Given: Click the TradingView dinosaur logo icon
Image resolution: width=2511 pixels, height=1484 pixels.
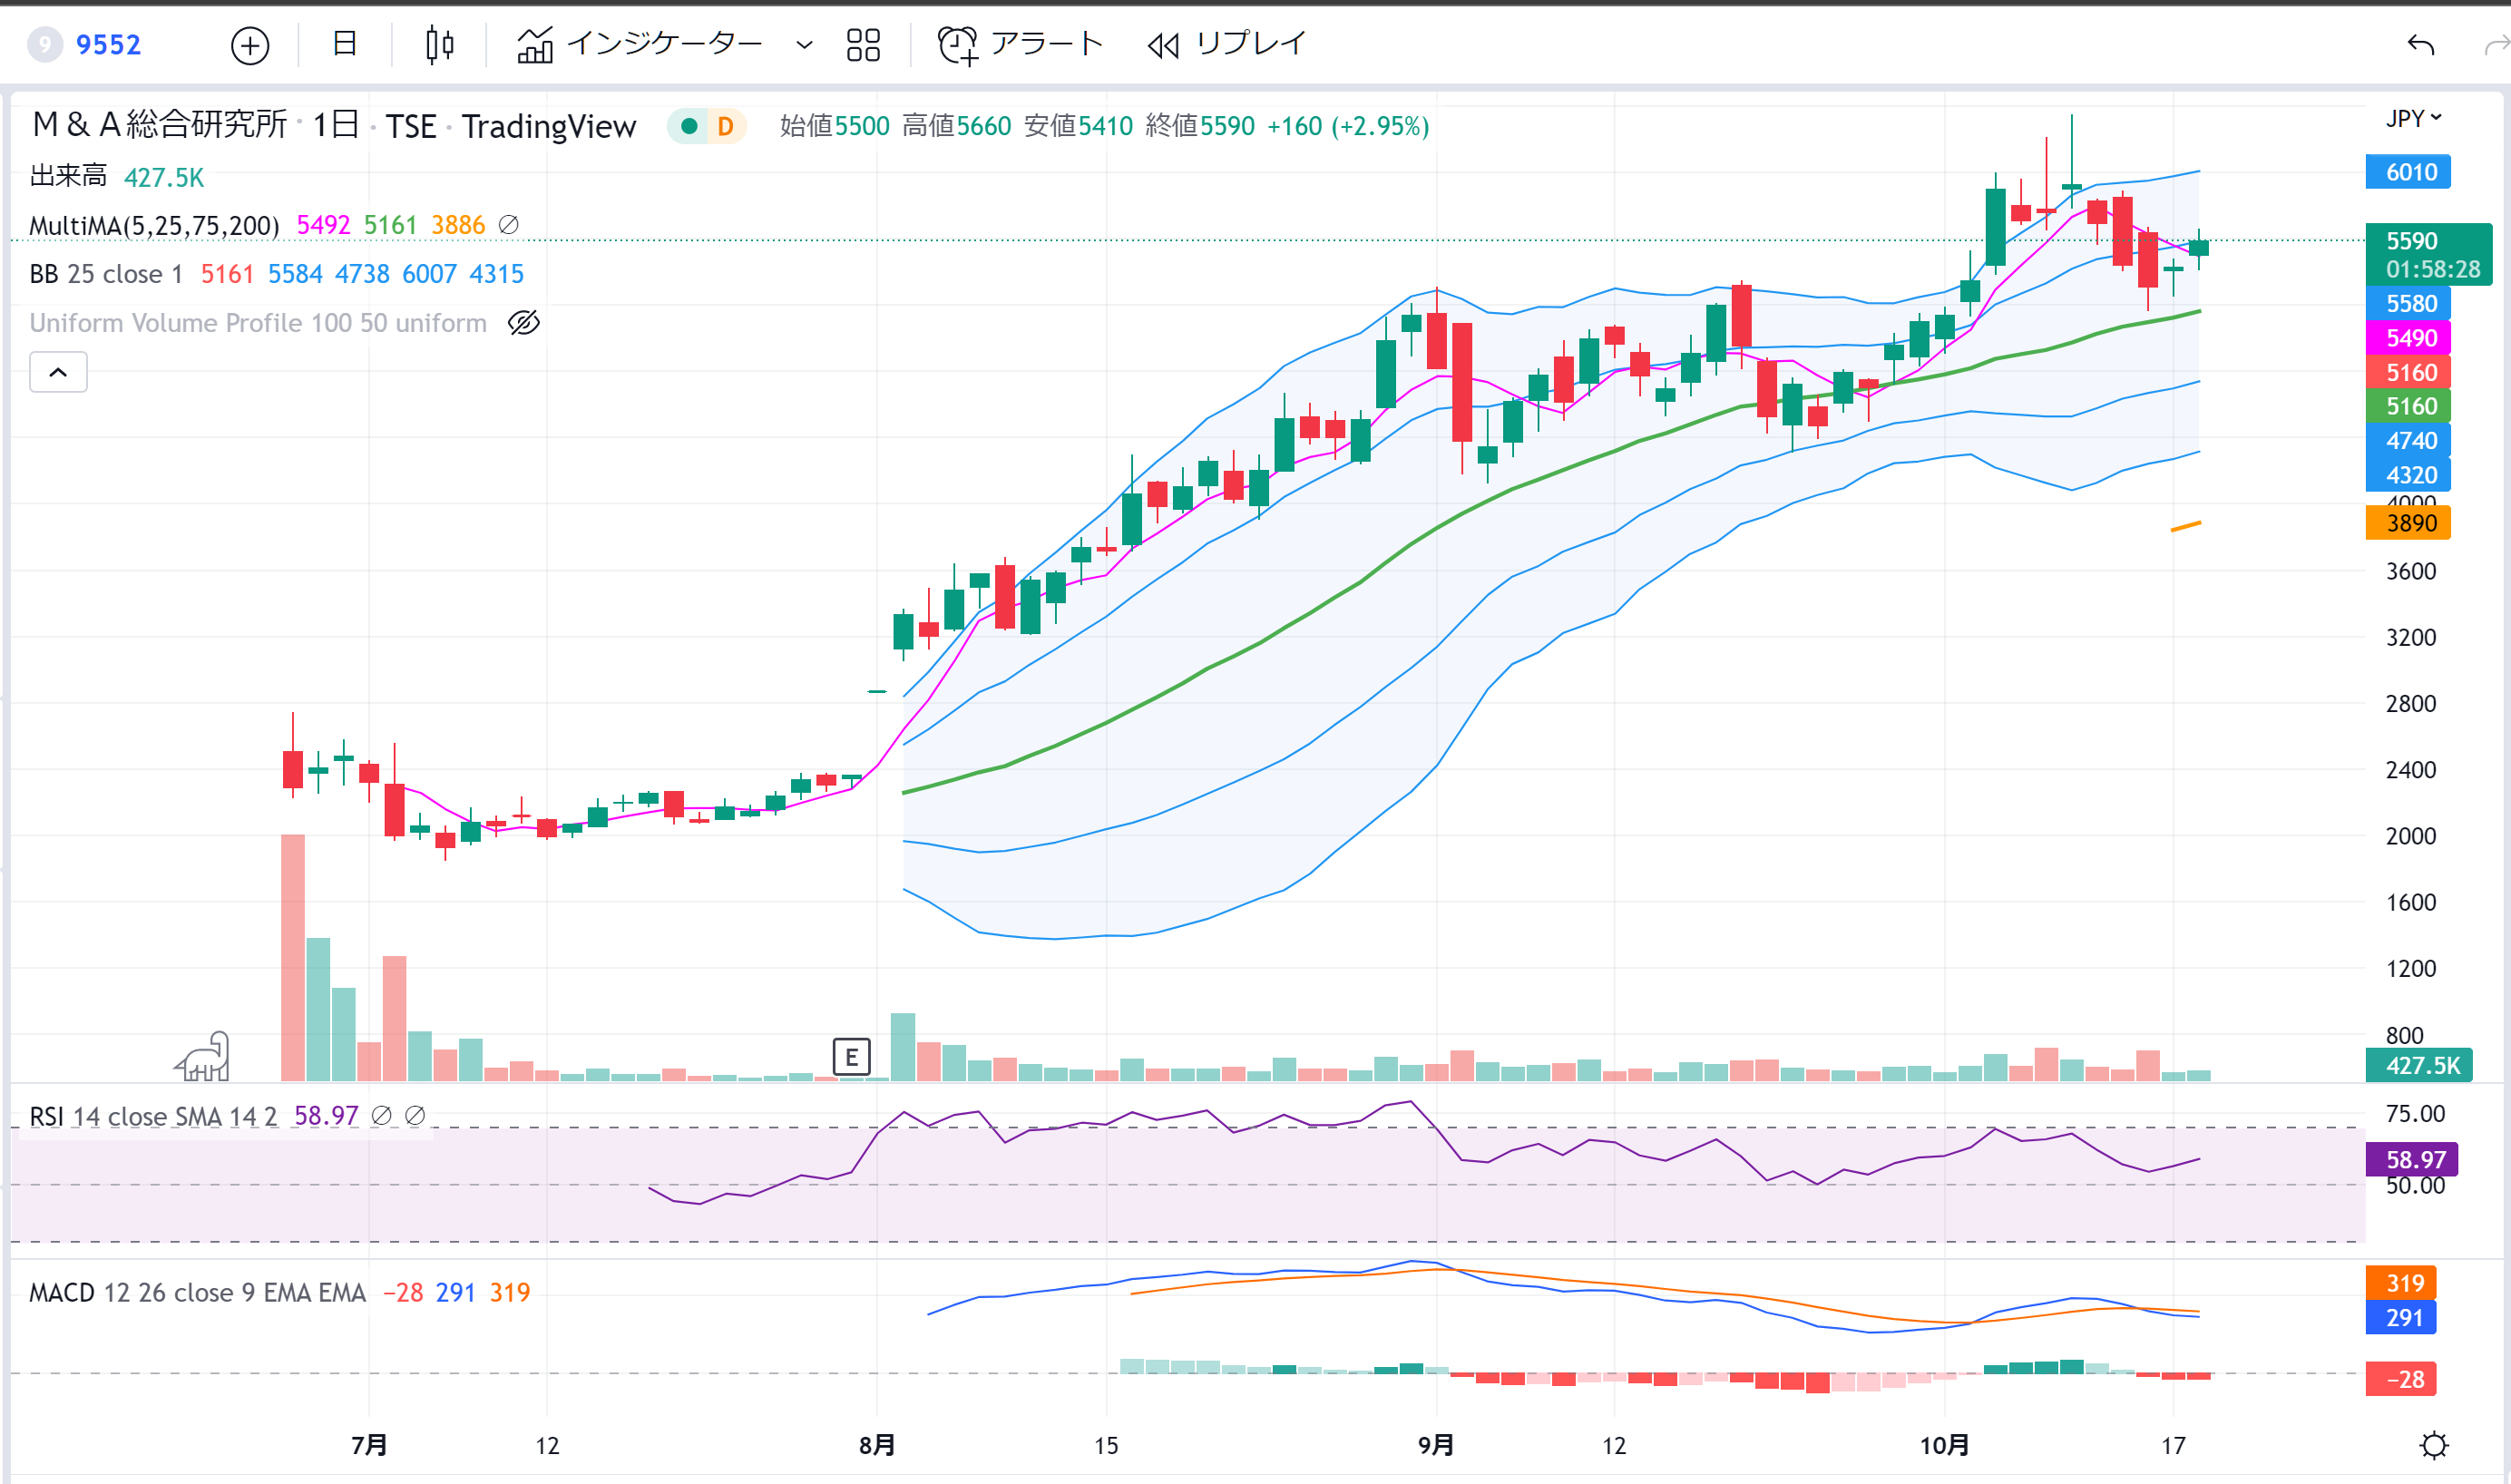Looking at the screenshot, I should click(203, 1057).
